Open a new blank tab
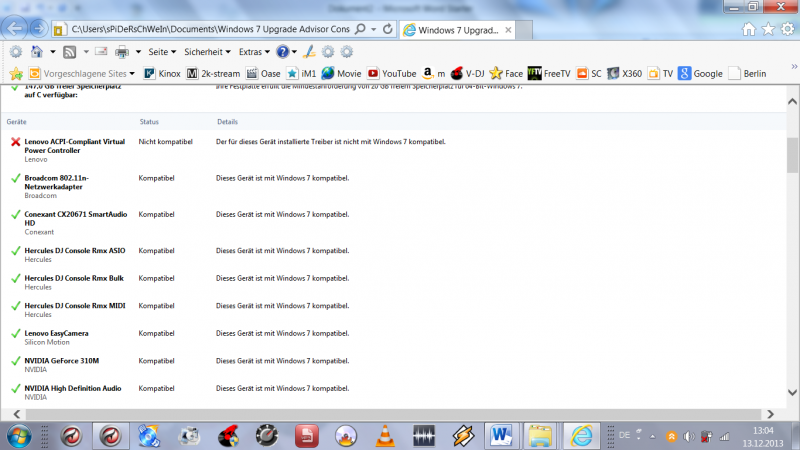 click(x=524, y=30)
